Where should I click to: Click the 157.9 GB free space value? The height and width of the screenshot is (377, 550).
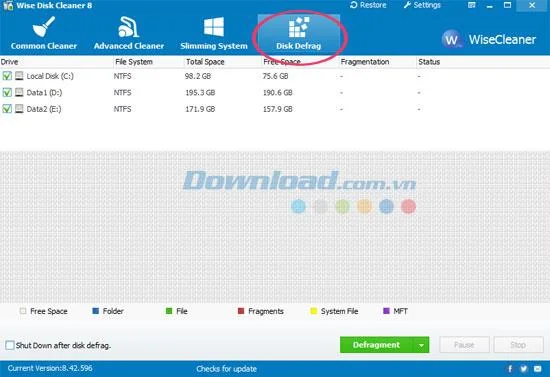(278, 109)
